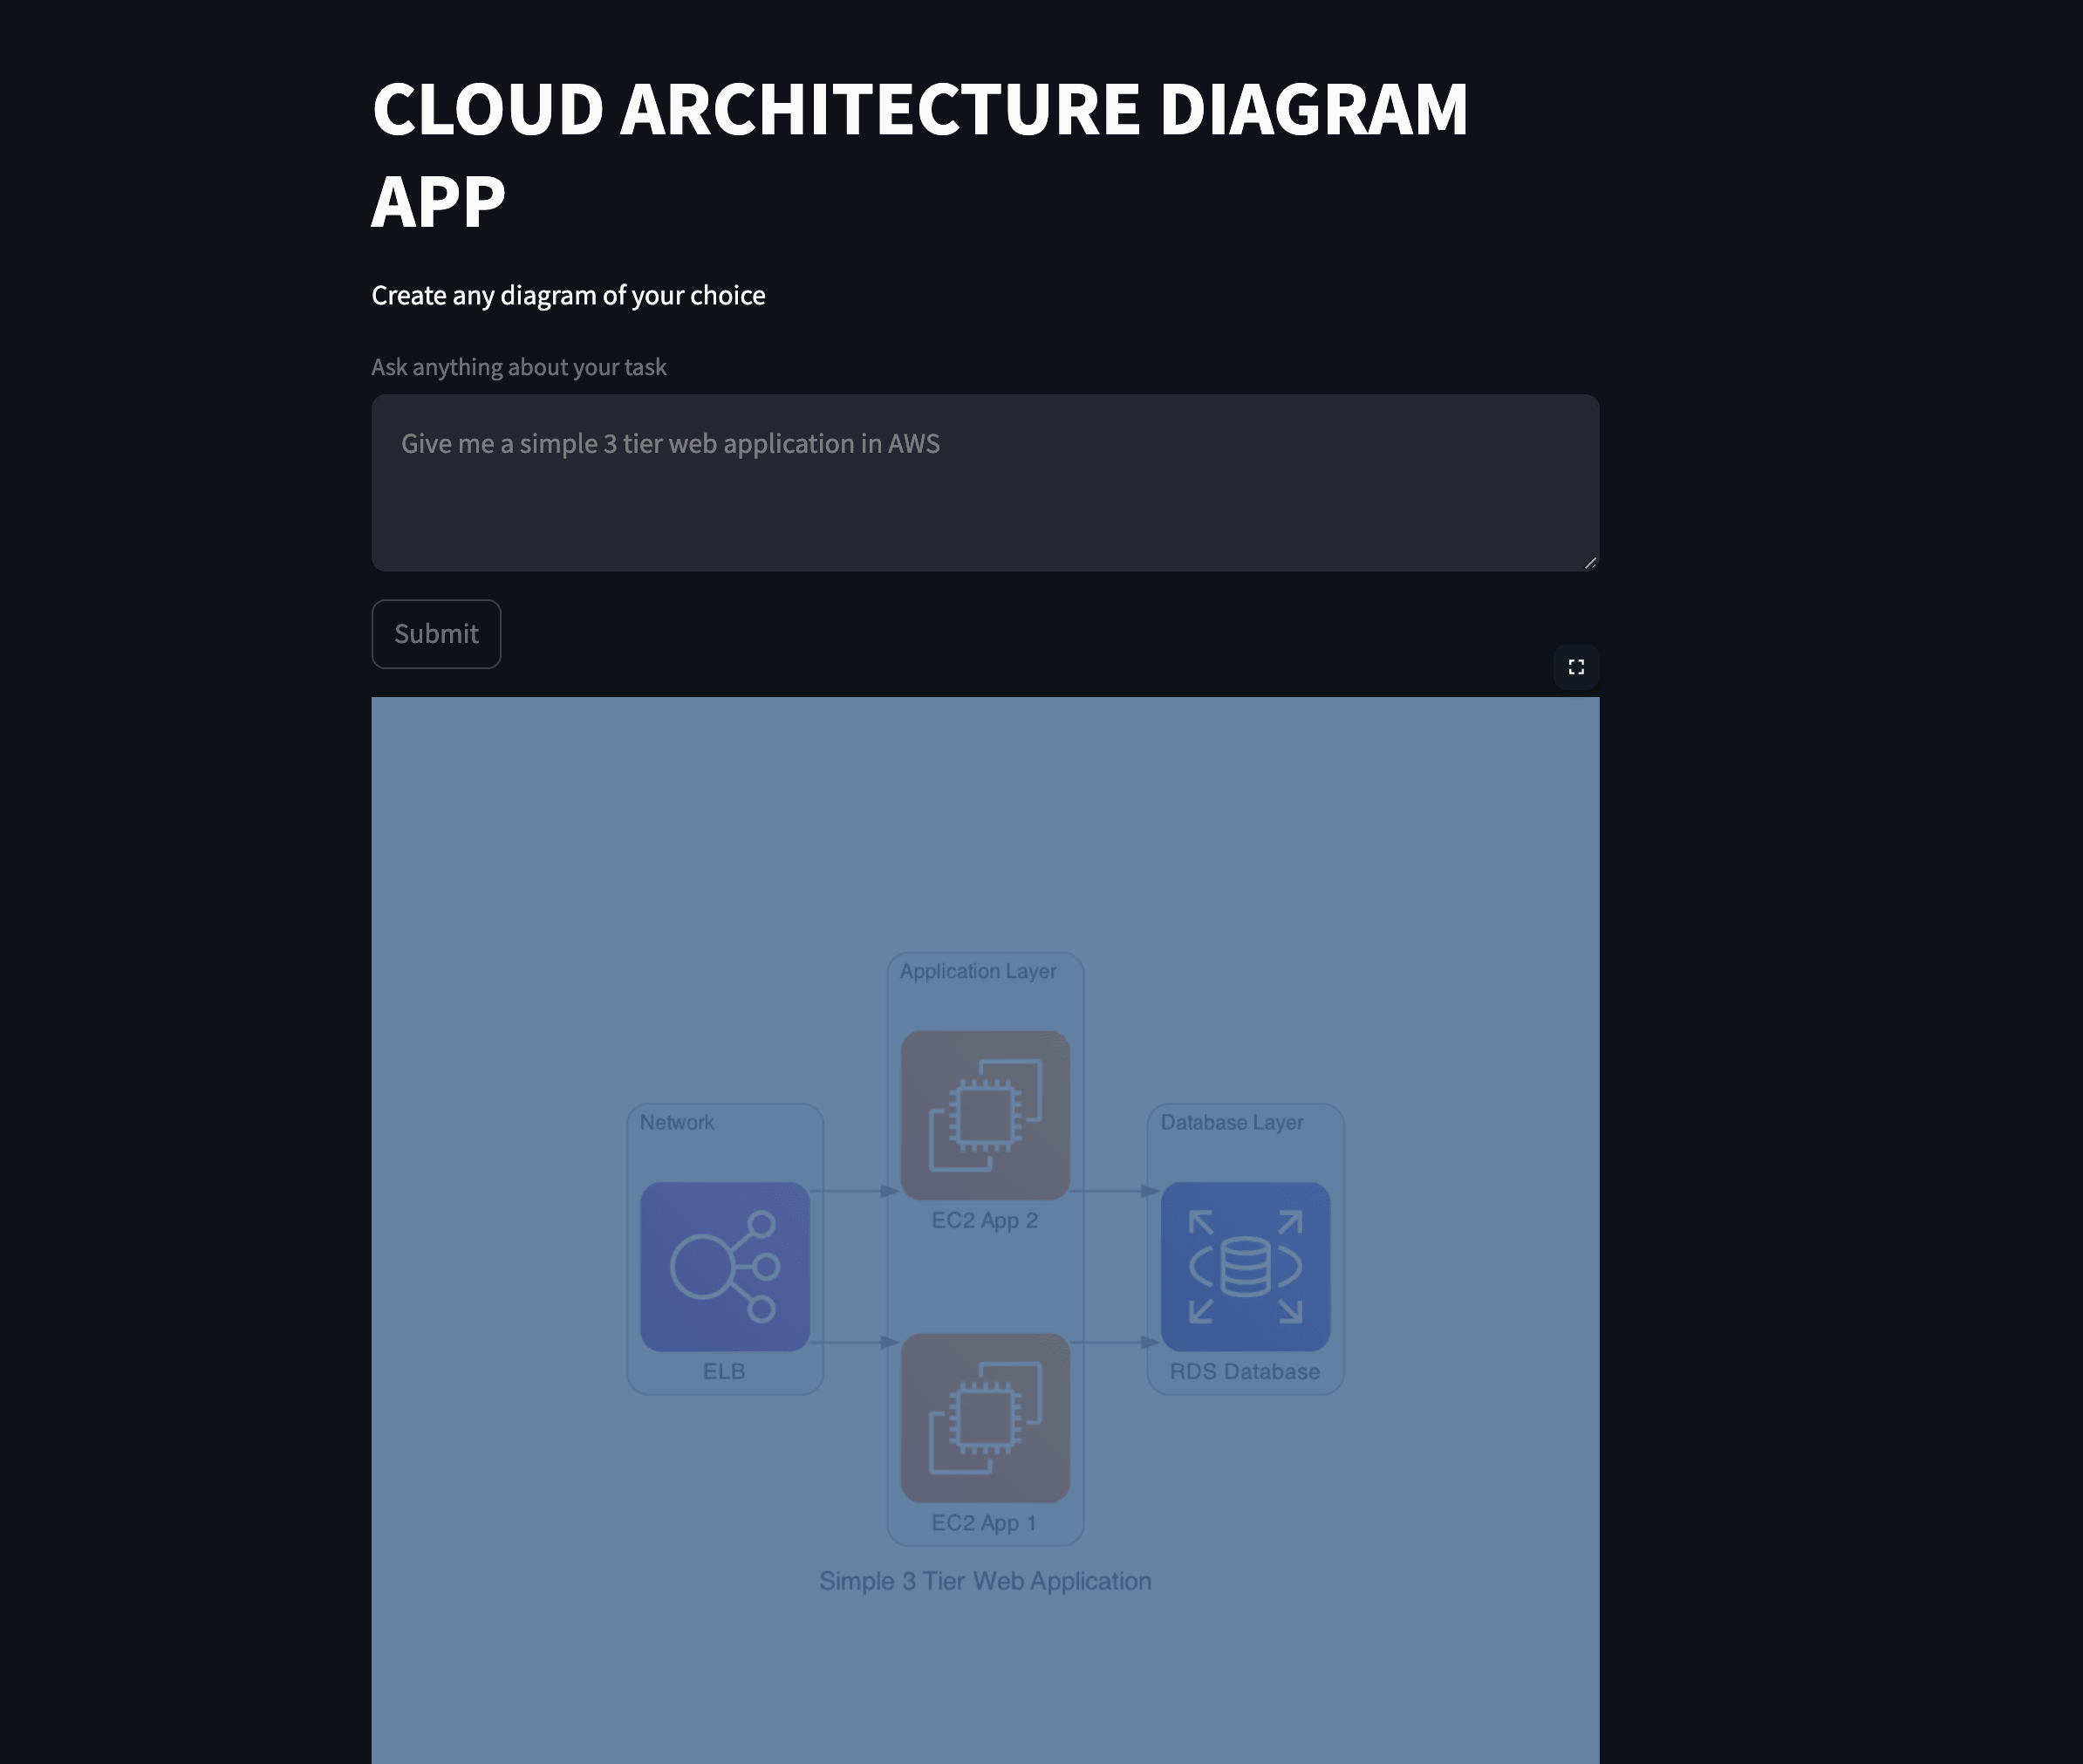Click the text area resize handle

click(x=1590, y=563)
